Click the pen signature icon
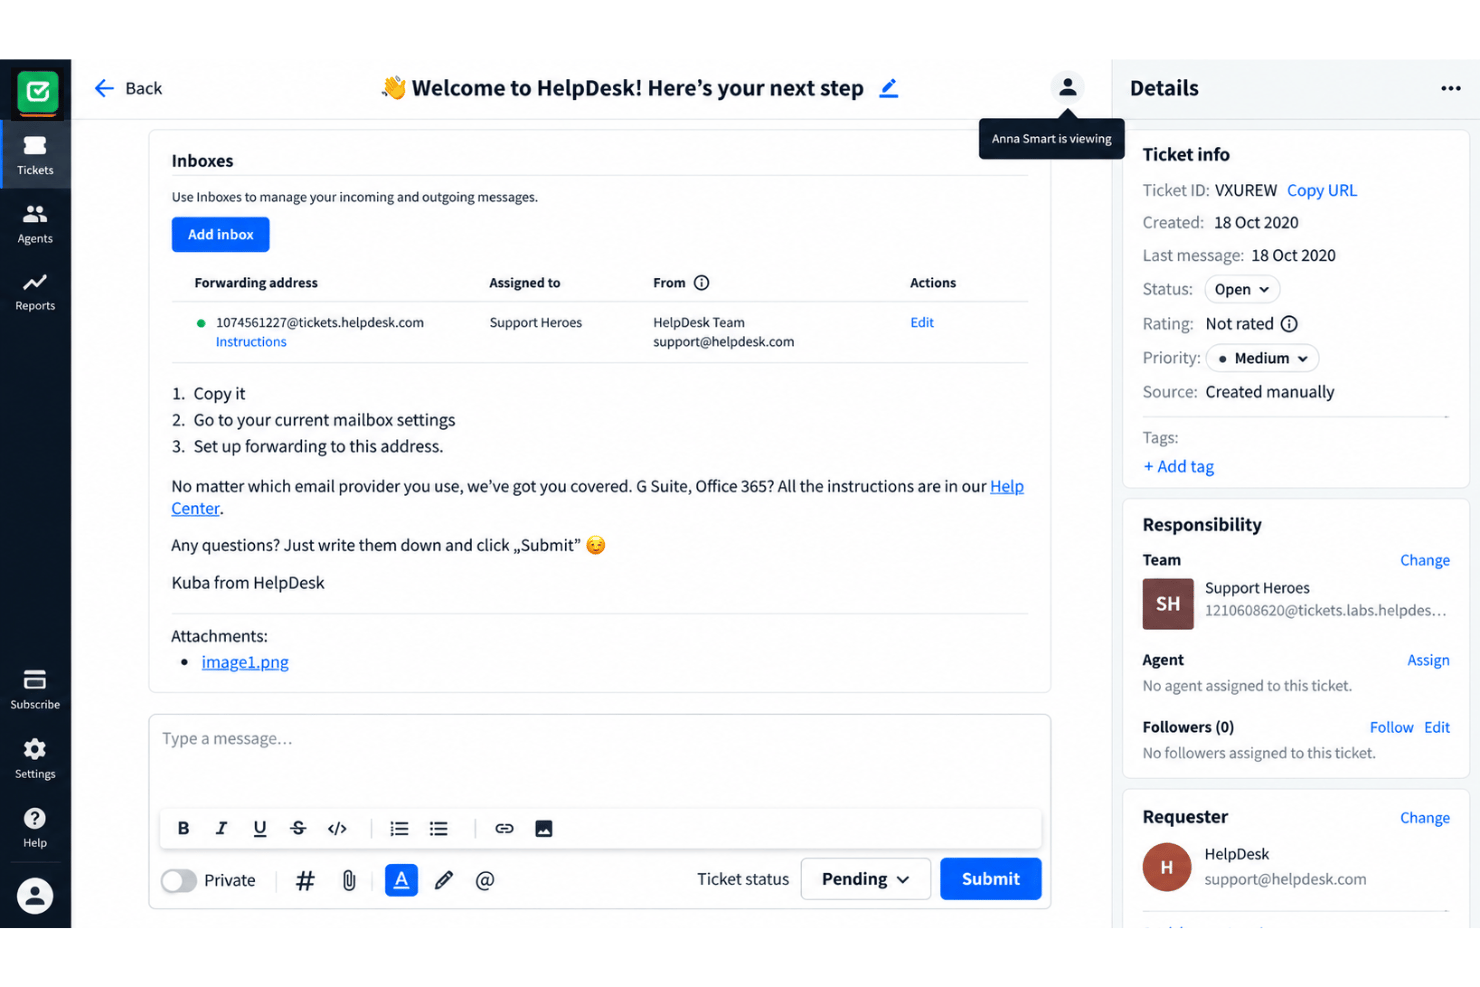 (x=444, y=880)
